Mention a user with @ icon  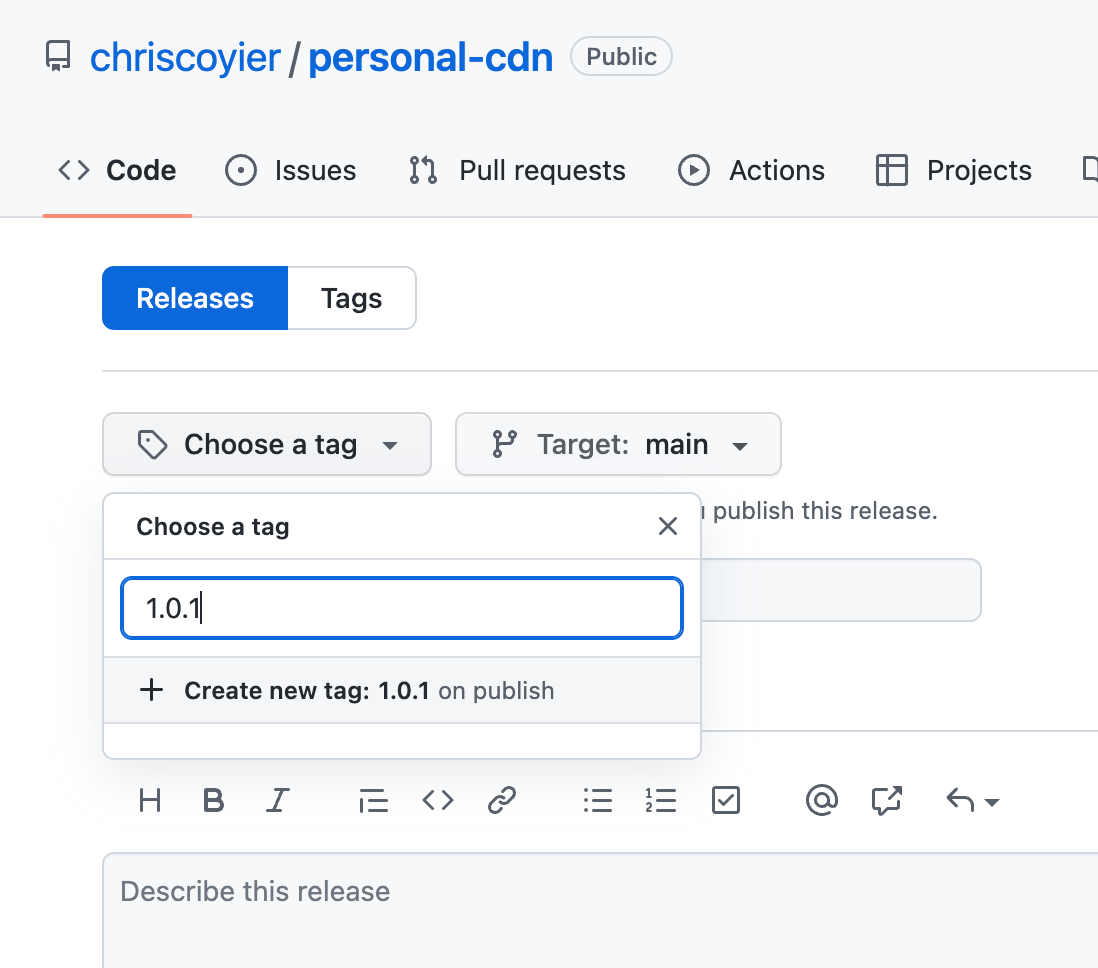(821, 800)
